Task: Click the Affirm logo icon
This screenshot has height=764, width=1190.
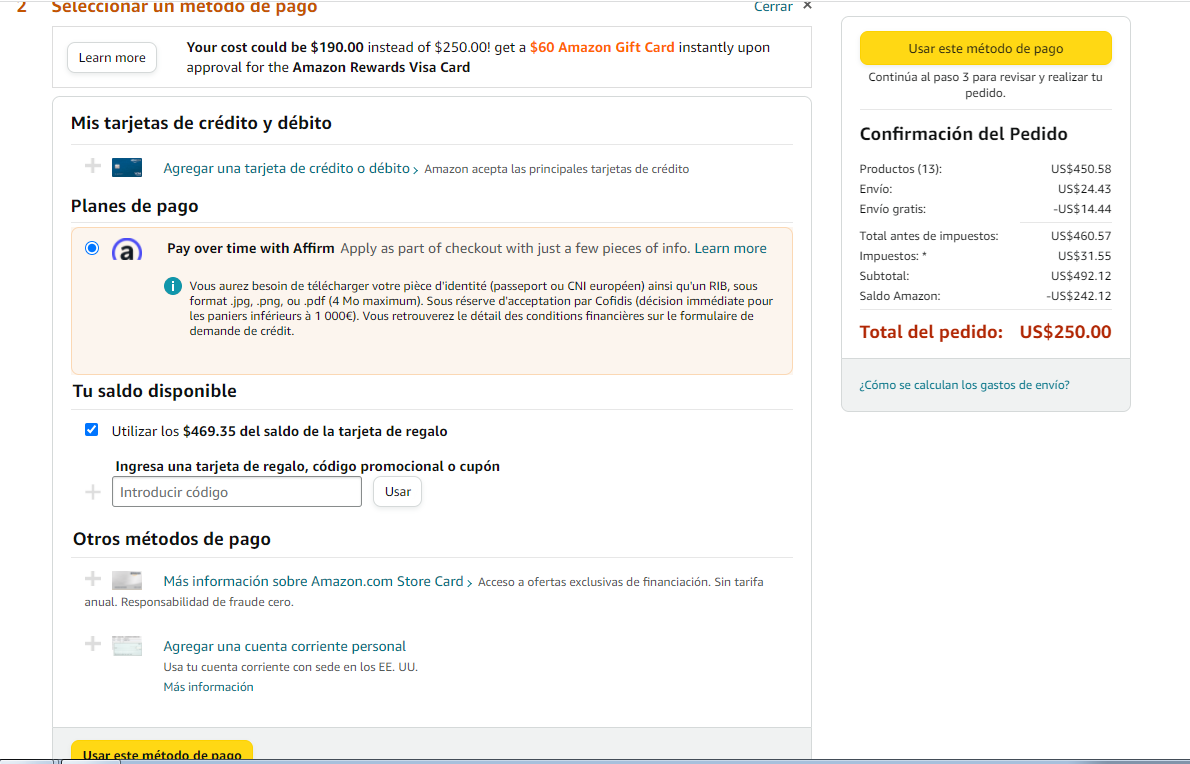Action: 127,250
